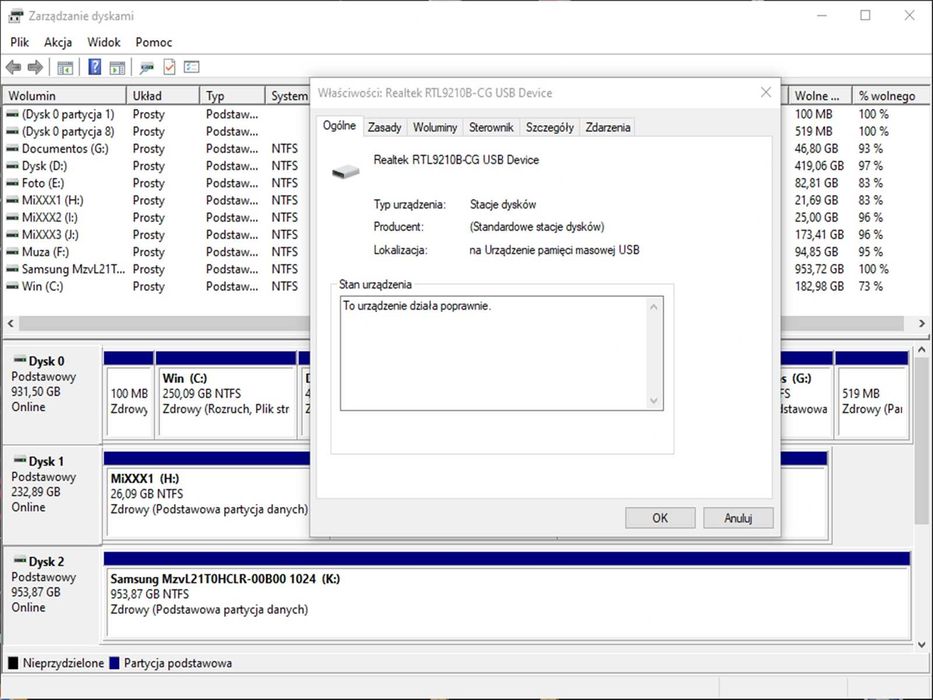The width and height of the screenshot is (933, 700).
Task: Switch to the Zasady tab
Action: 384,127
